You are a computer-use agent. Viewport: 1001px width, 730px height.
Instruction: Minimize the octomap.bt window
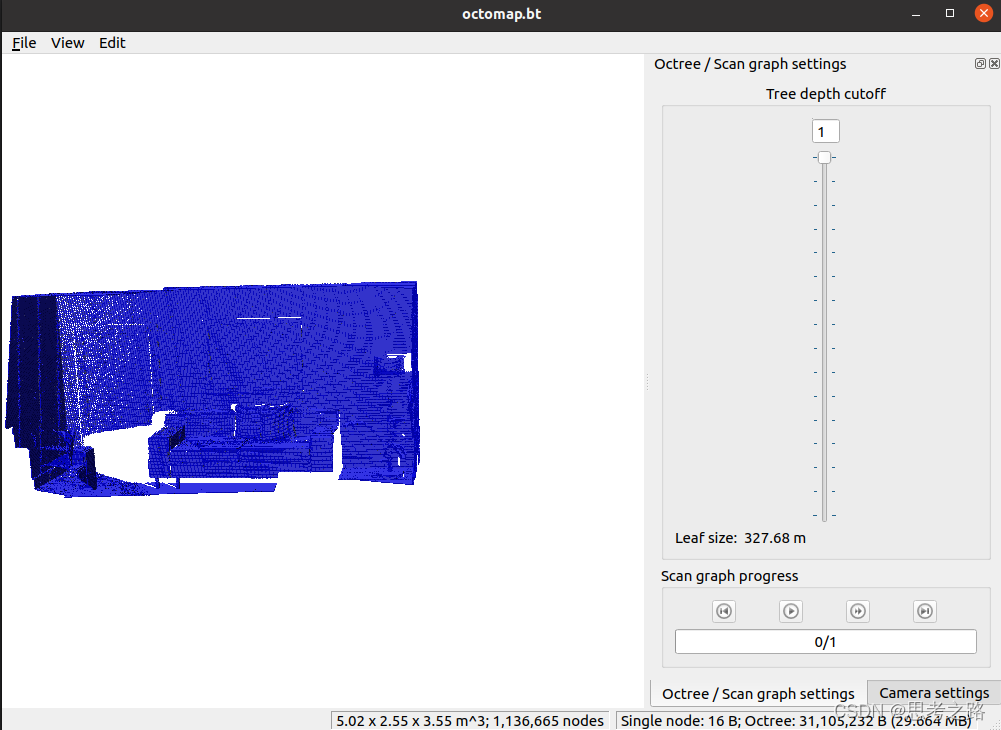coord(916,14)
